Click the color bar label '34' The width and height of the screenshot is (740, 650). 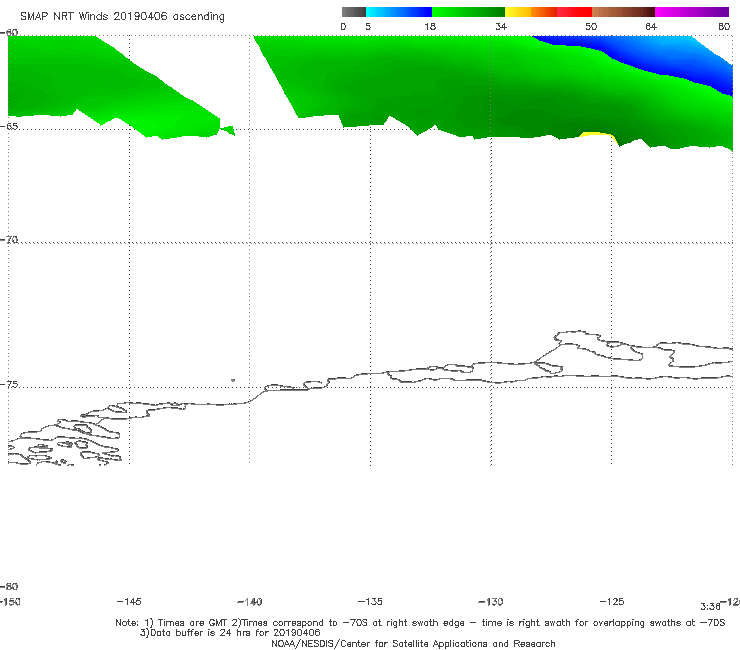tap(501, 26)
